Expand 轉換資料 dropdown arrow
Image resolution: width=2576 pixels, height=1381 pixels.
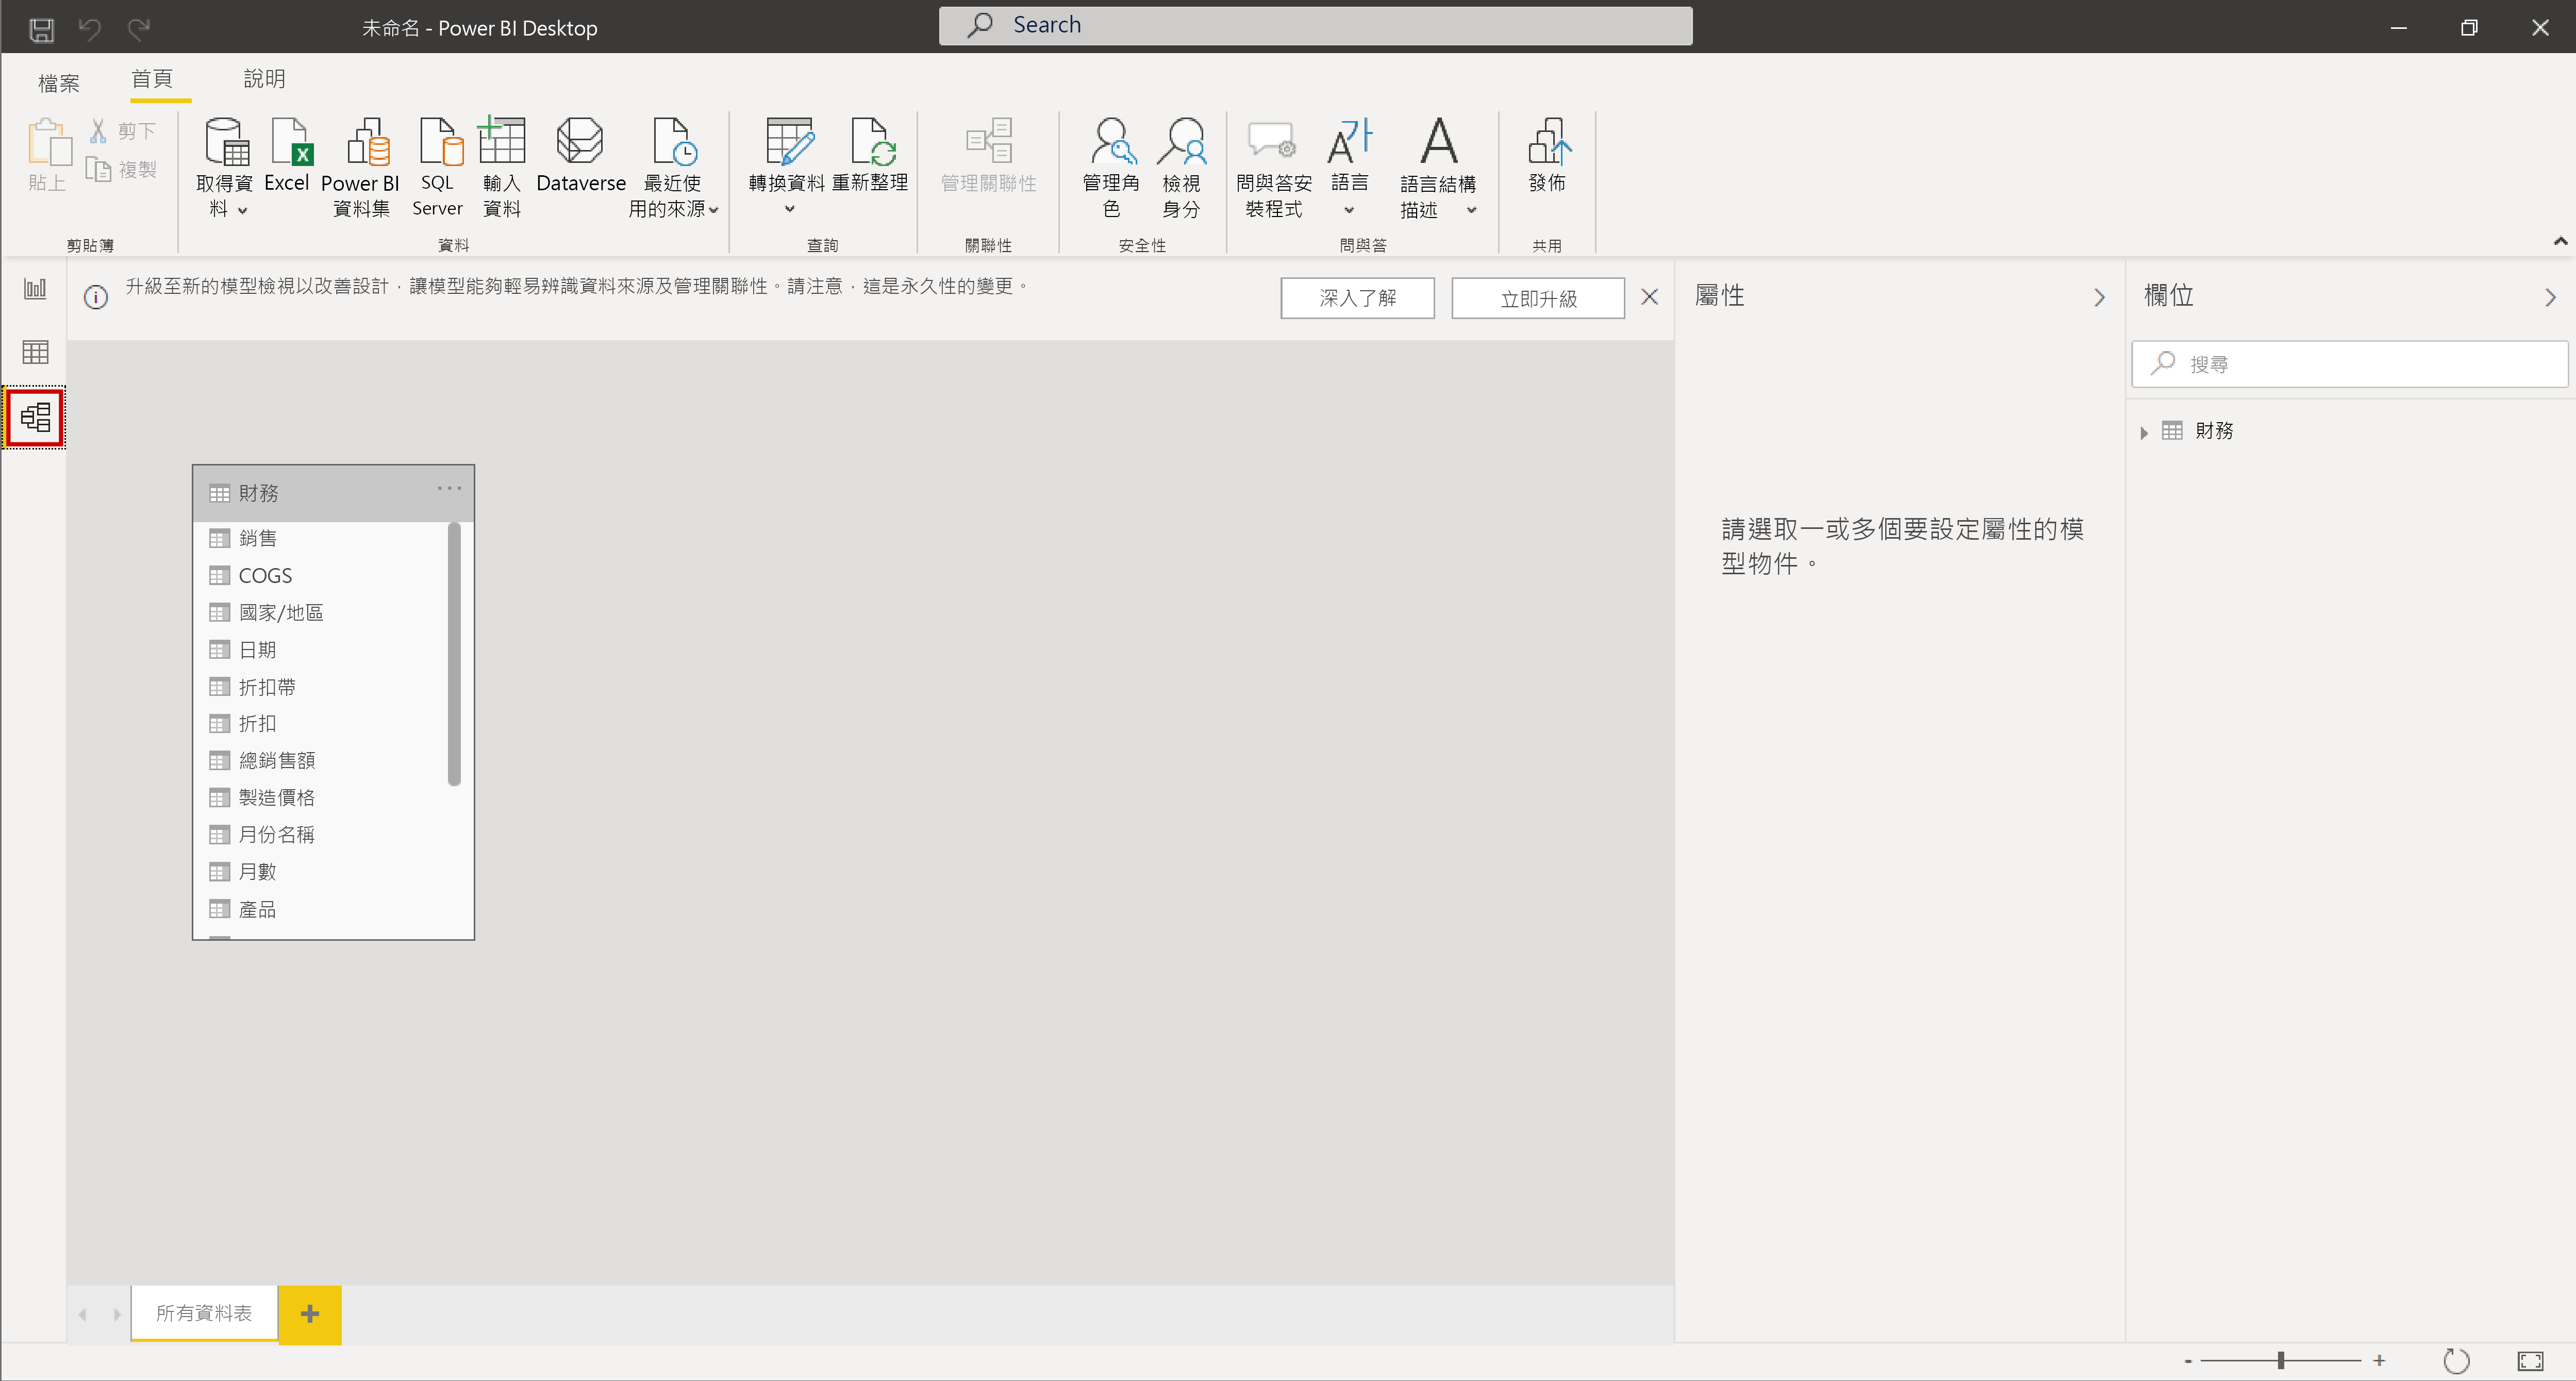(x=789, y=209)
